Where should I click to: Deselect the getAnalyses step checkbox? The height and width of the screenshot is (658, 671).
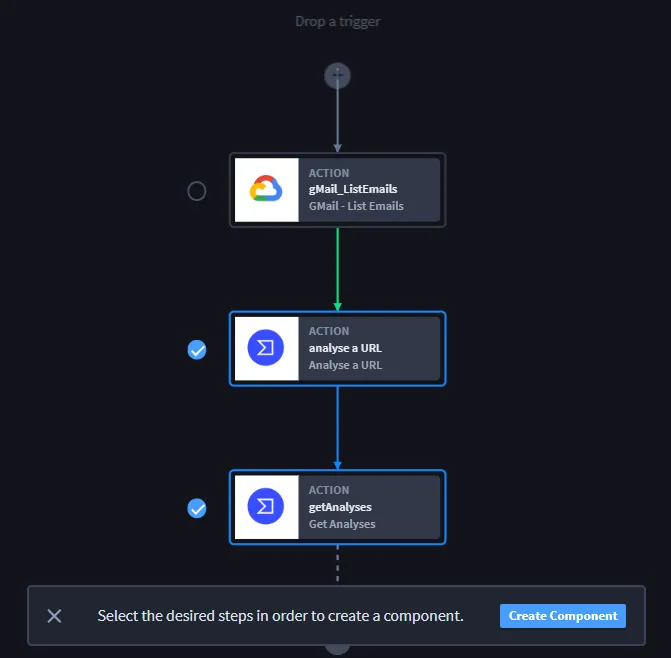tap(197, 508)
